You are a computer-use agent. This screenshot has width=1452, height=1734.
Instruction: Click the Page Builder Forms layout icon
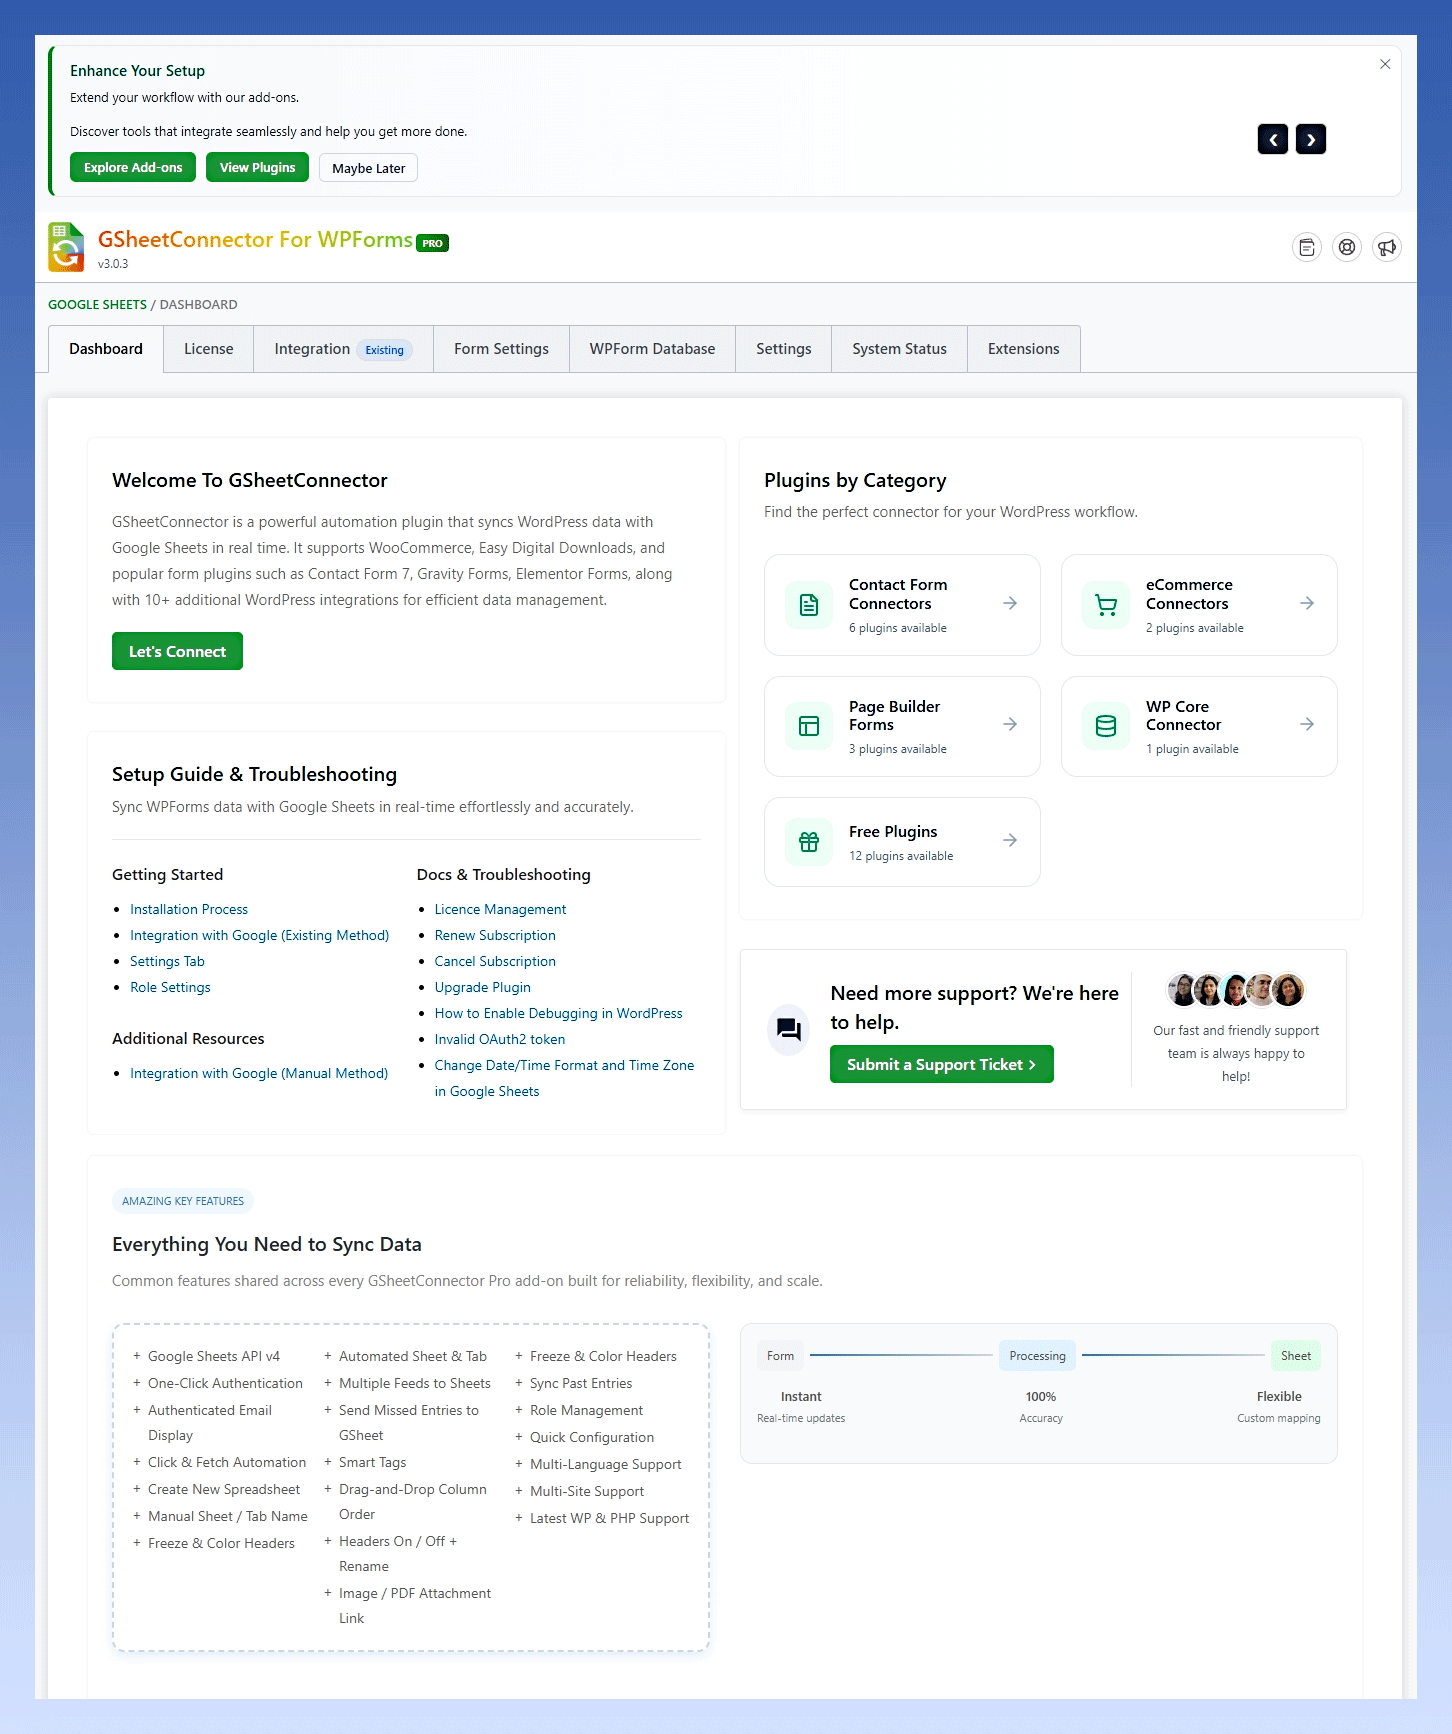point(809,726)
